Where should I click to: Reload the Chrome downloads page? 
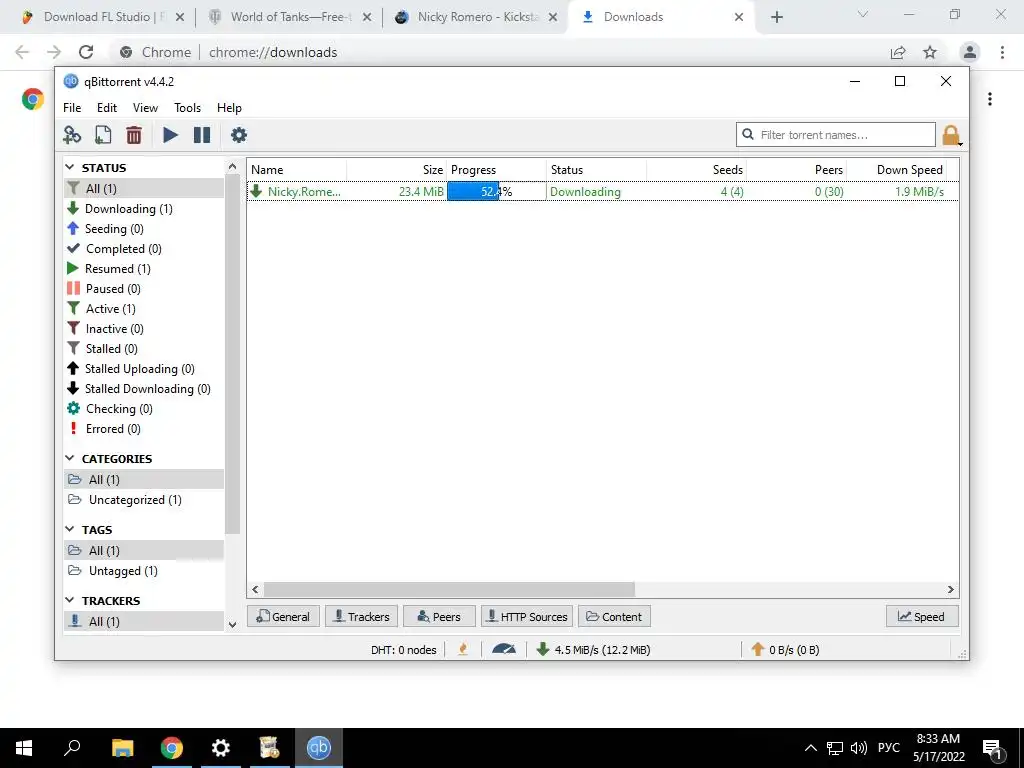click(86, 52)
